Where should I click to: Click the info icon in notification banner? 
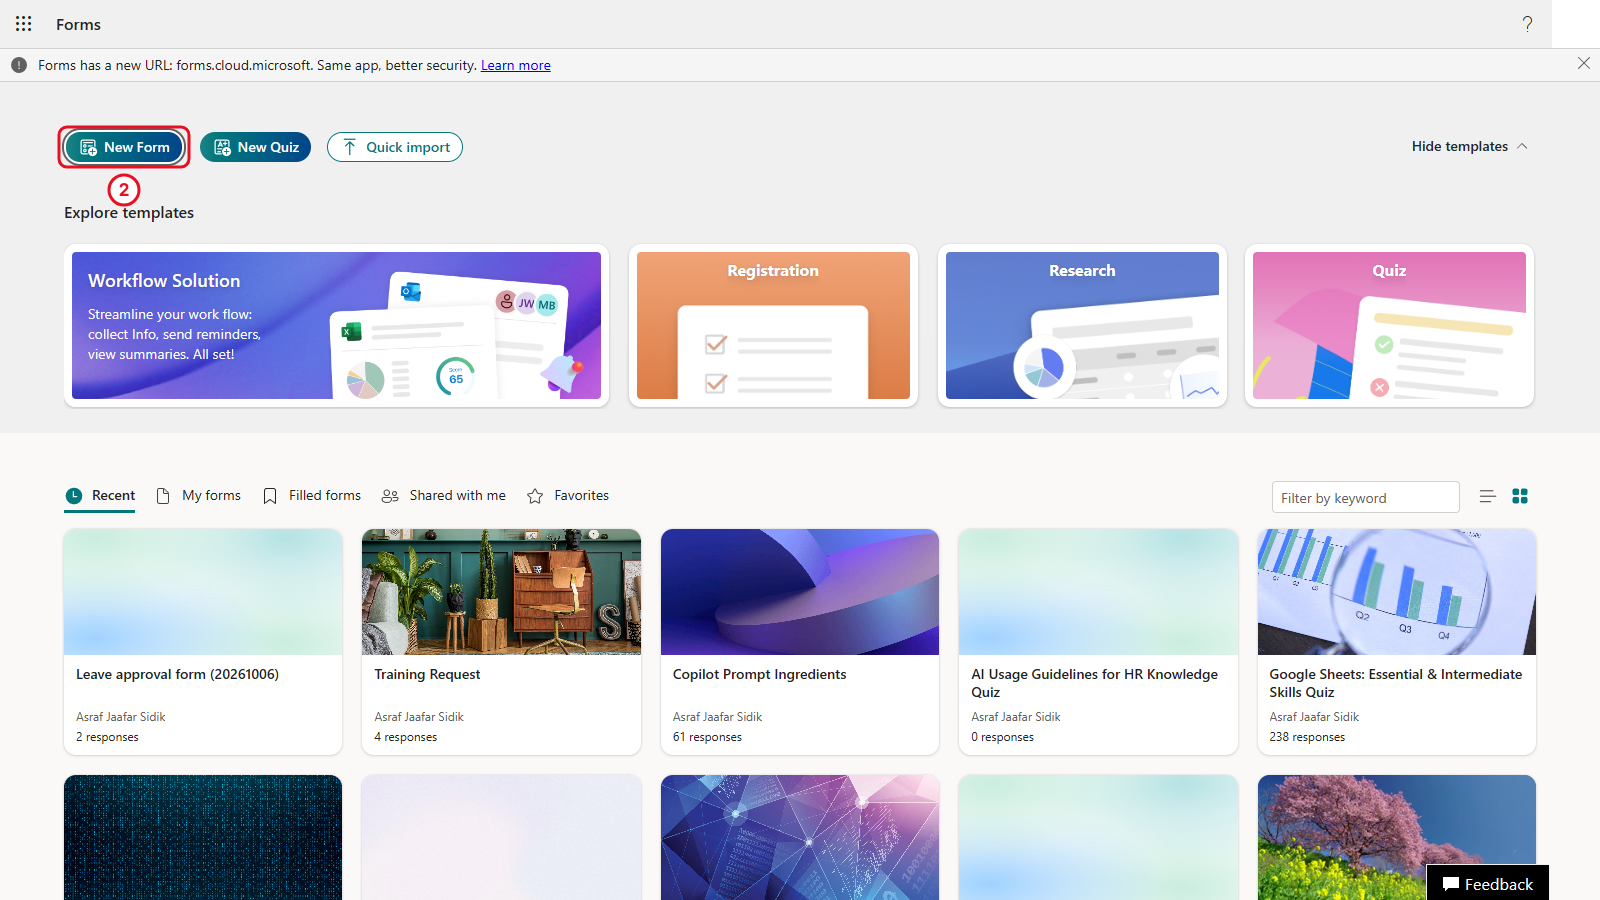coord(19,65)
